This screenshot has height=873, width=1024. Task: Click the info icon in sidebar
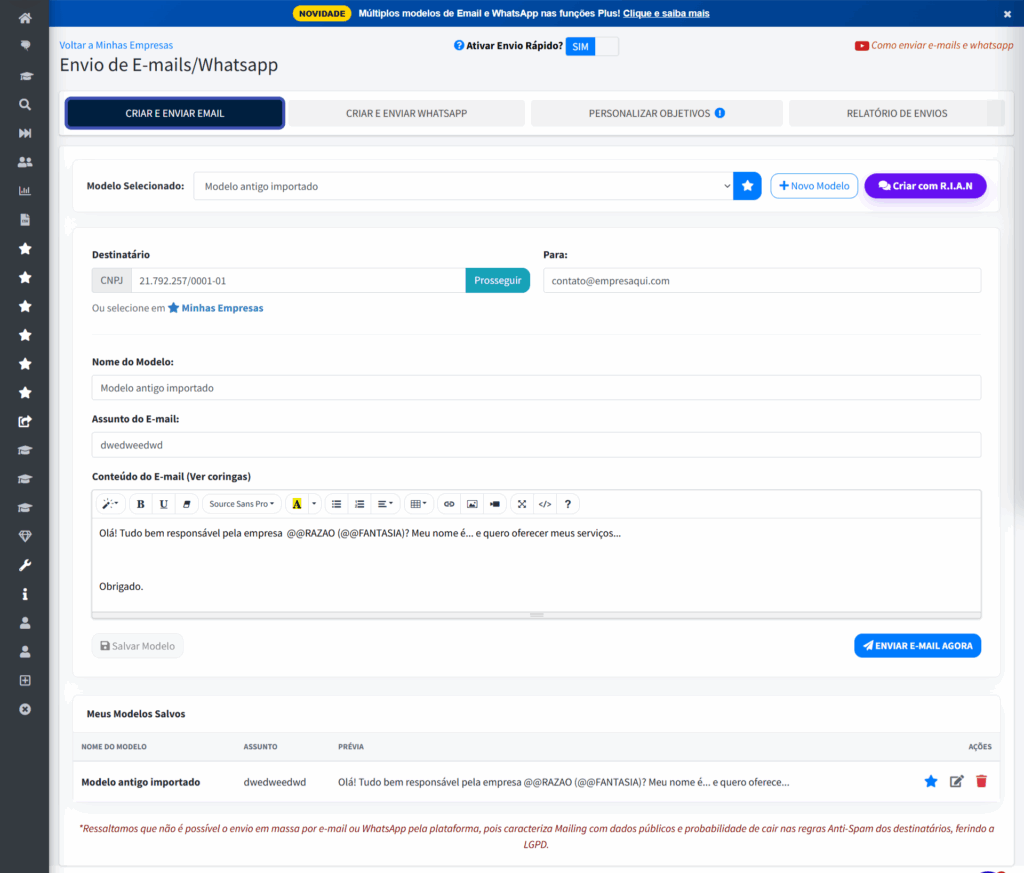coord(25,594)
